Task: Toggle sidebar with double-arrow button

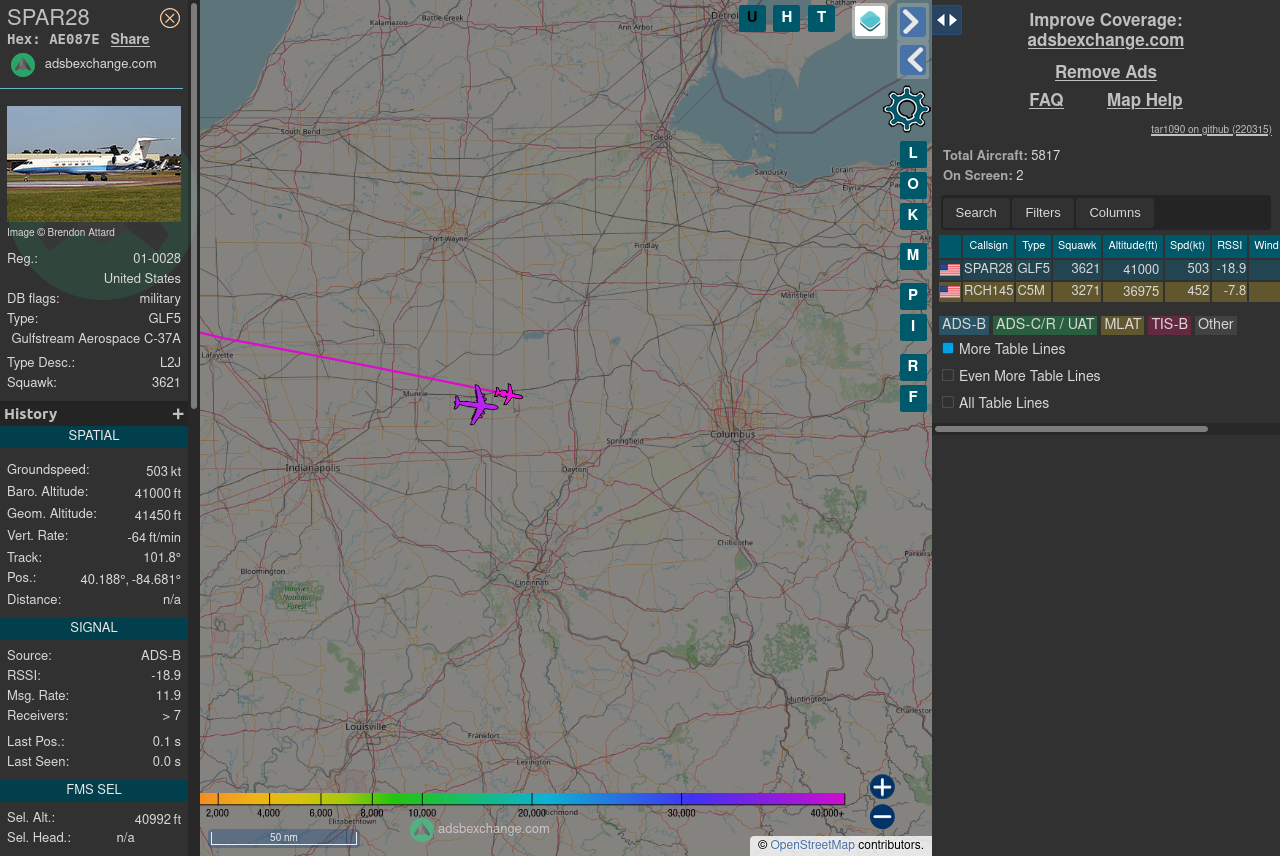Action: point(947,20)
